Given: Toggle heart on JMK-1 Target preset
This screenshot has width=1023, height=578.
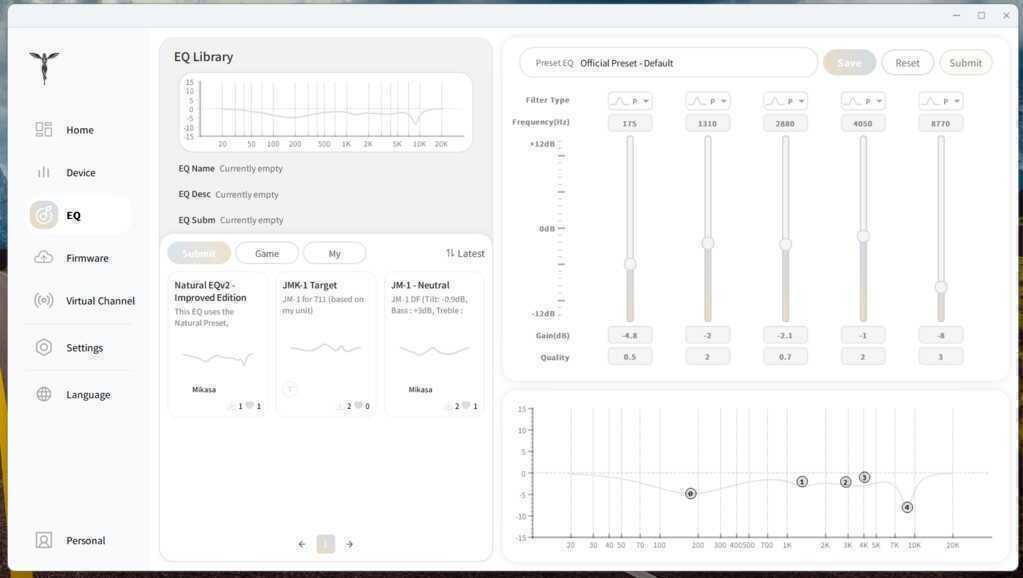Looking at the screenshot, I should pyautogui.click(x=358, y=407).
